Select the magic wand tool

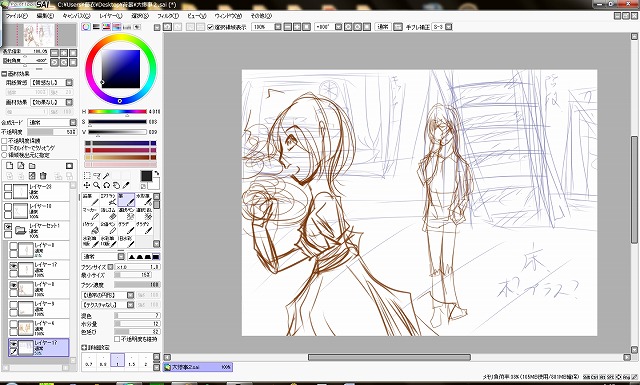pos(106,176)
